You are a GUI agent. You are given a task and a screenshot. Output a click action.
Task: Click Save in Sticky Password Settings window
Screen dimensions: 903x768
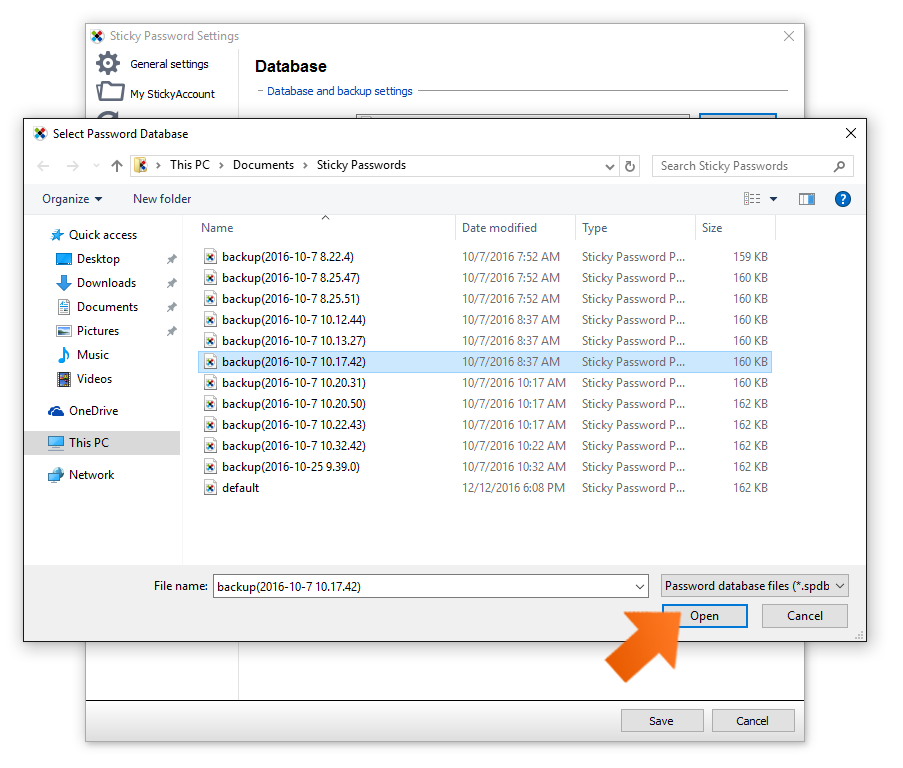[x=662, y=721]
